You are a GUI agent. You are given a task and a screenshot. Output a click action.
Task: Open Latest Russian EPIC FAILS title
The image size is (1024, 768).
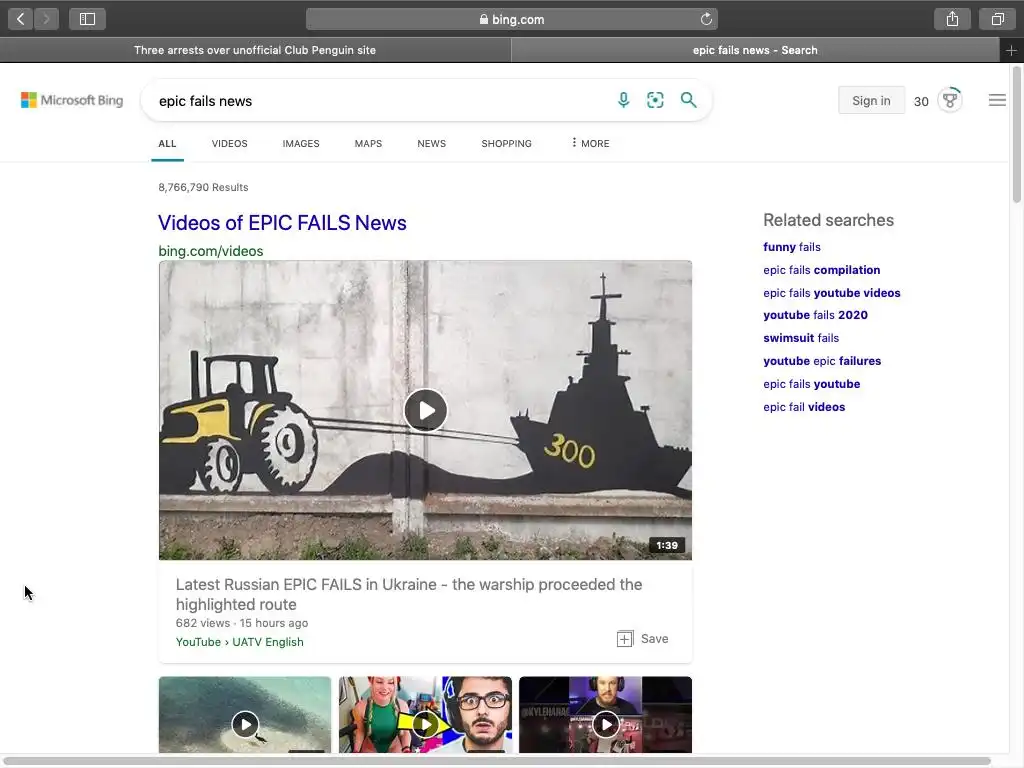pyautogui.click(x=409, y=594)
